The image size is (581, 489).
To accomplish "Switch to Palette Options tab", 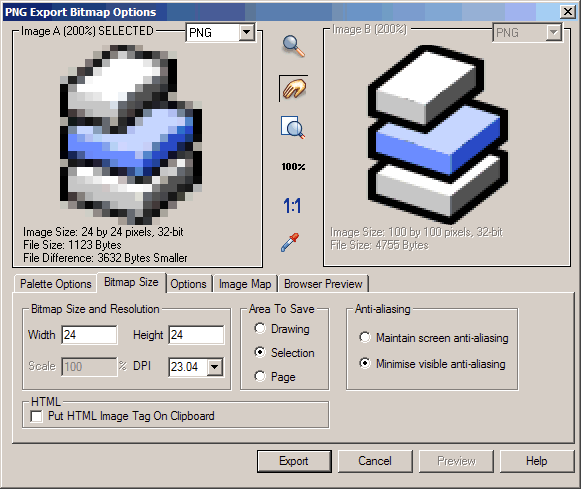I will [56, 284].
